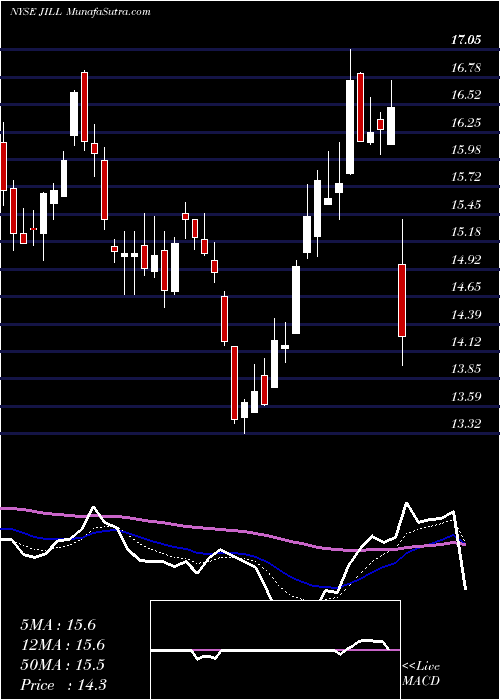This screenshot has height=700, width=500.
Task: Click the 16.52 price axis label
Action: (x=466, y=95)
